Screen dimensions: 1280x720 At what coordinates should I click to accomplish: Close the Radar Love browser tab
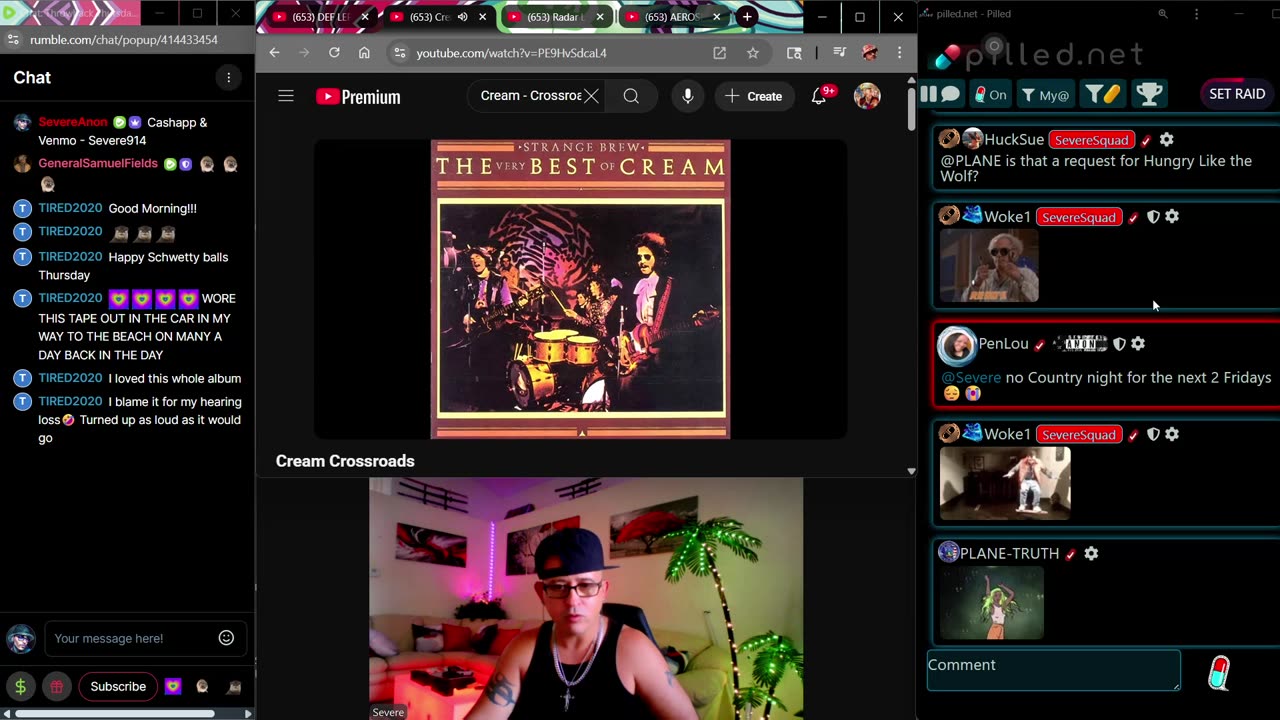pyautogui.click(x=599, y=17)
